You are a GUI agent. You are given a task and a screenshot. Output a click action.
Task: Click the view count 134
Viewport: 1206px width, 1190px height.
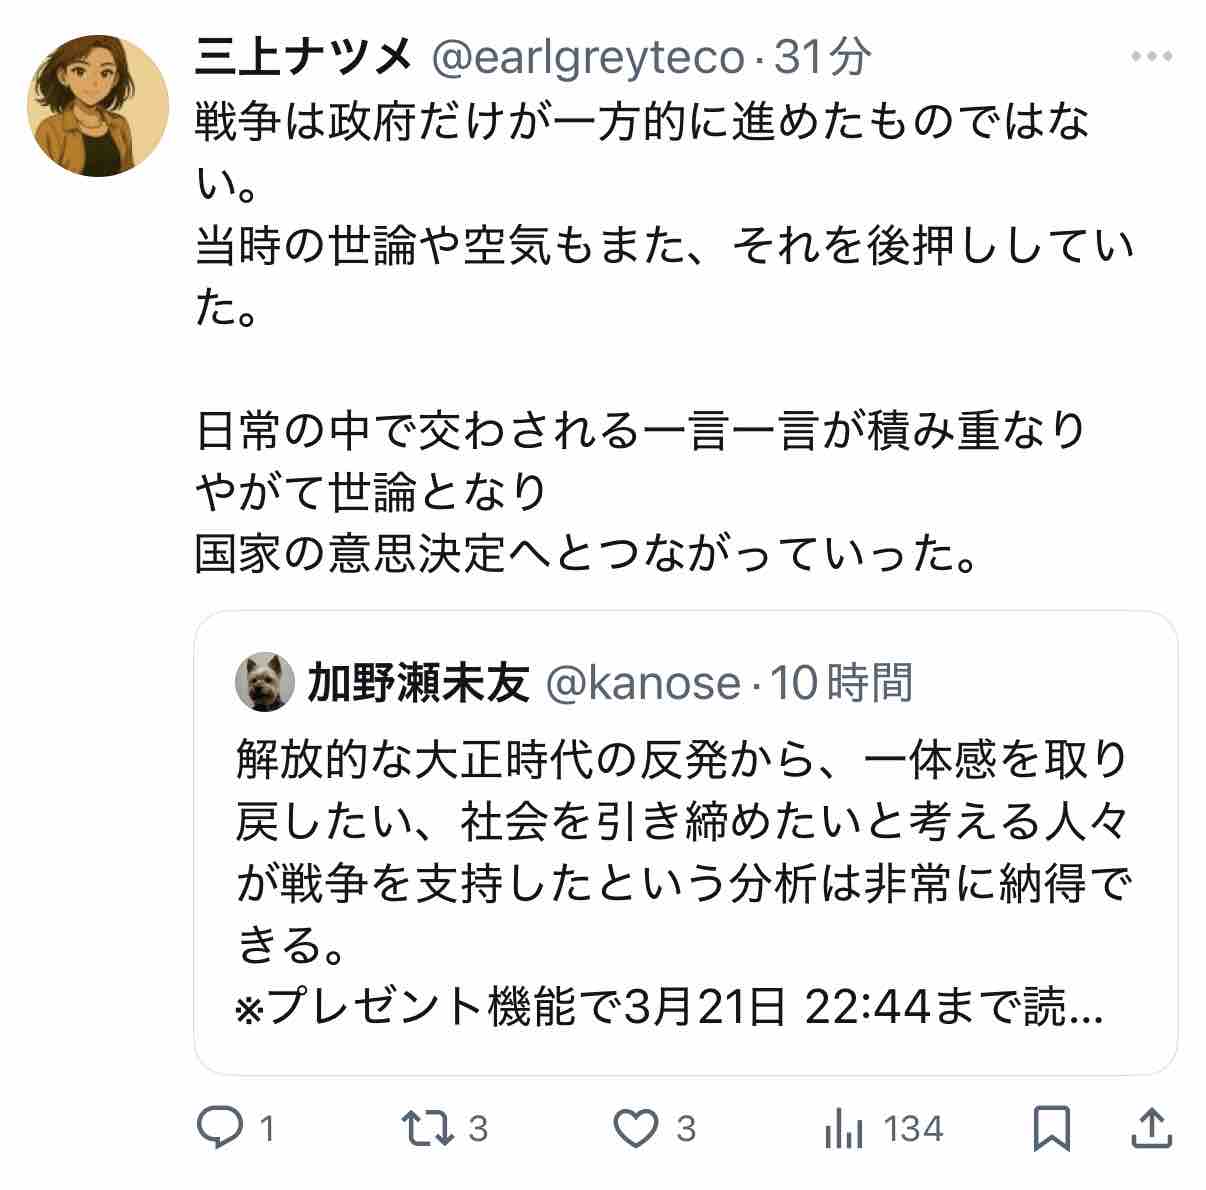click(914, 1130)
